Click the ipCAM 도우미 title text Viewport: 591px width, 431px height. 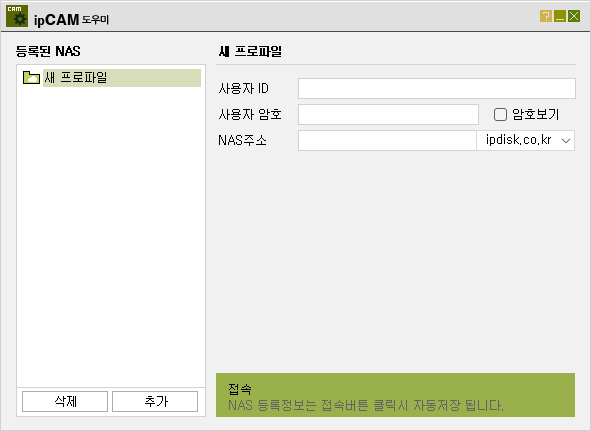(x=71, y=19)
